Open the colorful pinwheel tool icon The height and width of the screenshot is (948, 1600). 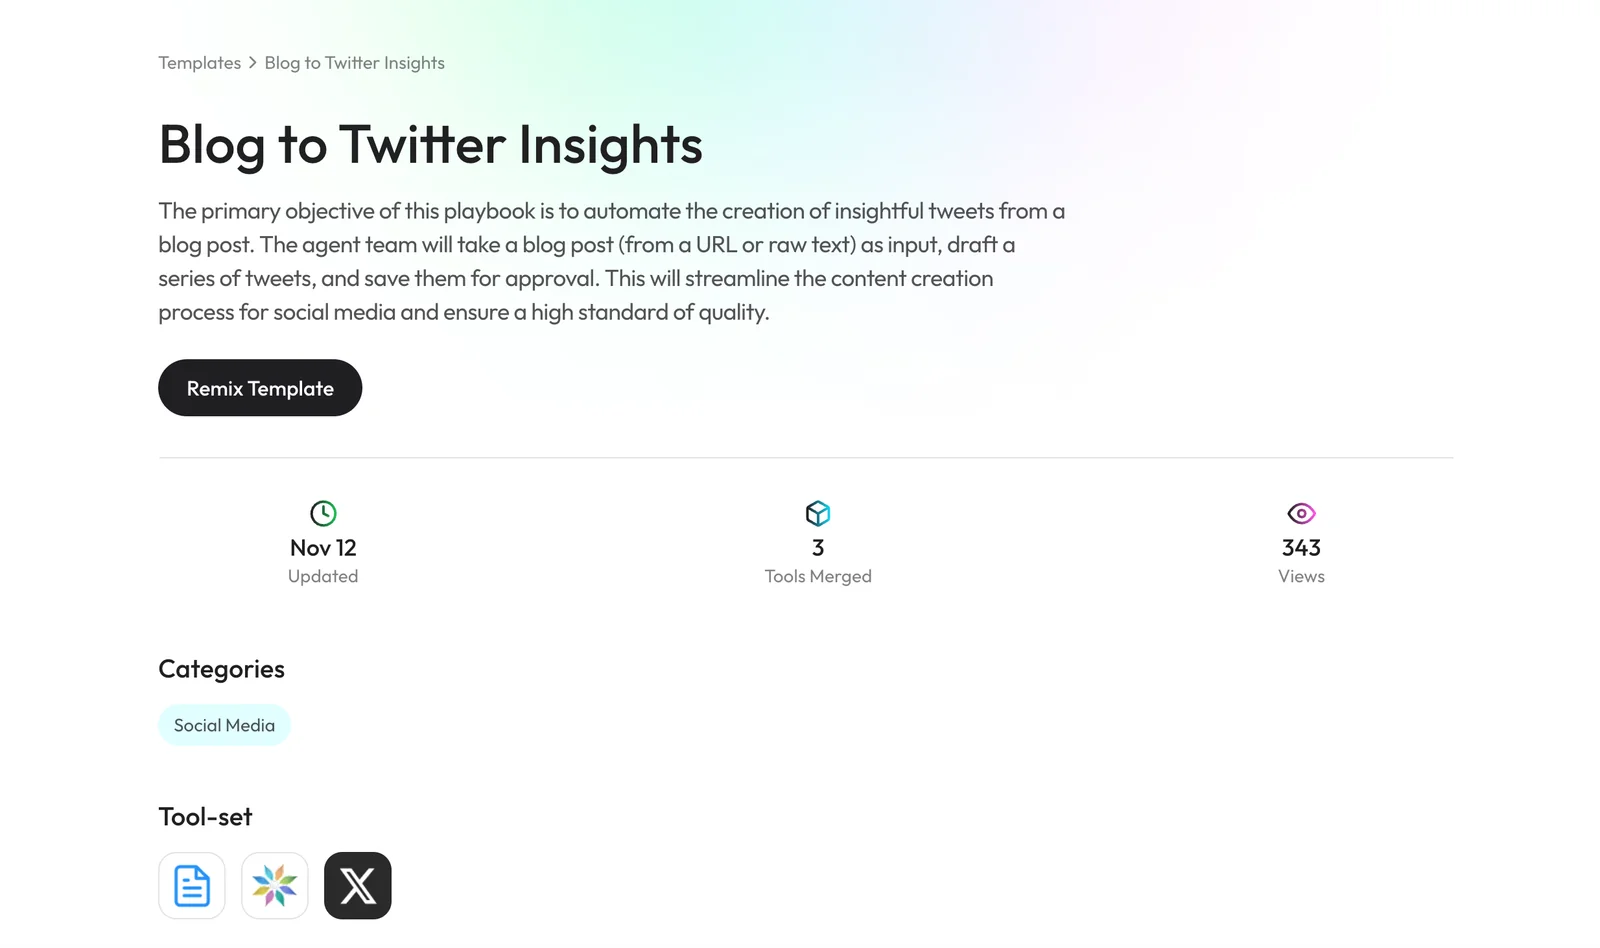(x=275, y=886)
